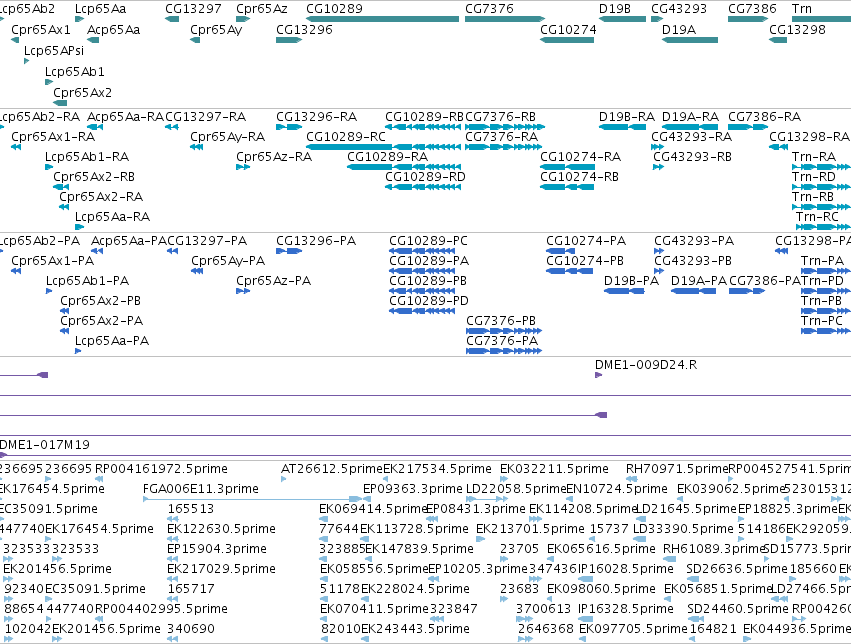
Task: Select protein label CG10289-PD
Action: [x=429, y=301]
